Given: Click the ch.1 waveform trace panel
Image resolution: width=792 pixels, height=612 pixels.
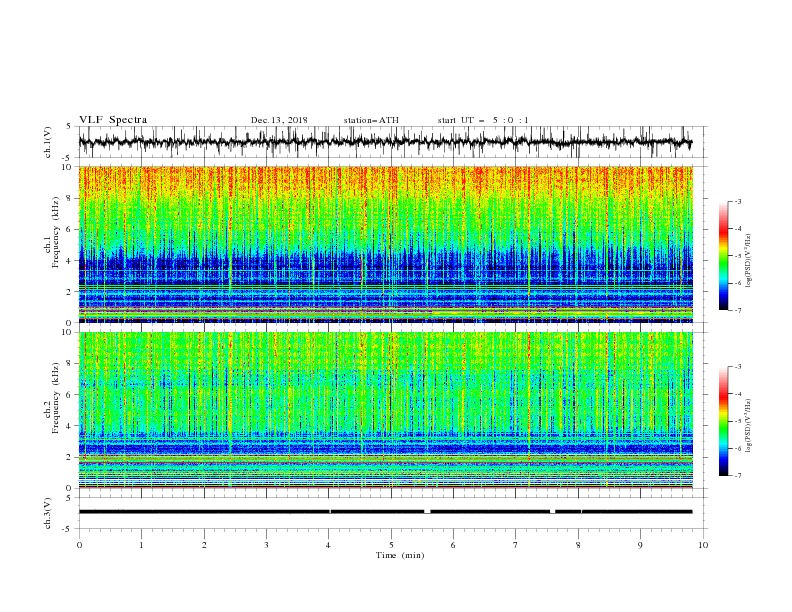Looking at the screenshot, I should [393, 142].
